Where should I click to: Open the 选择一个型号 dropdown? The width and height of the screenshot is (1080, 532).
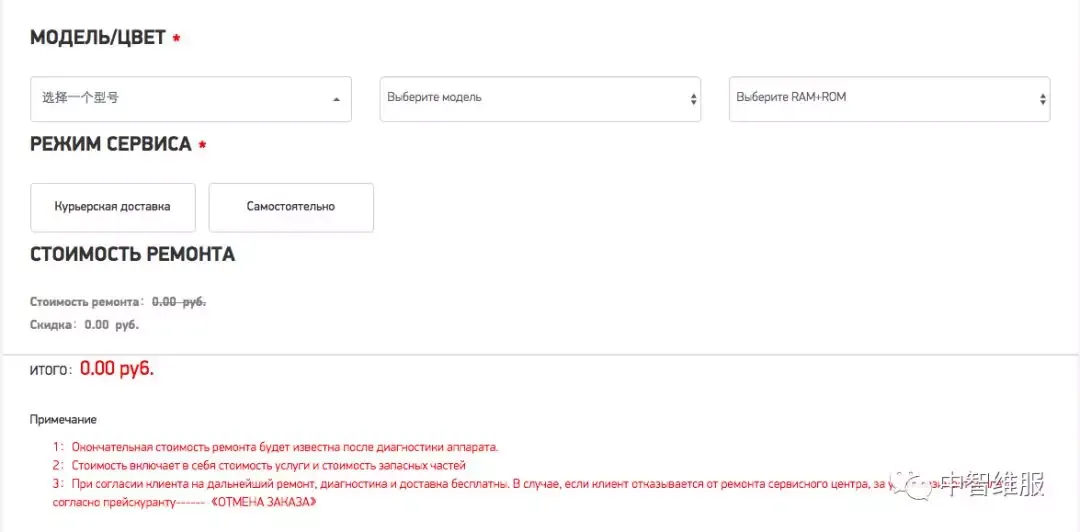coord(191,99)
